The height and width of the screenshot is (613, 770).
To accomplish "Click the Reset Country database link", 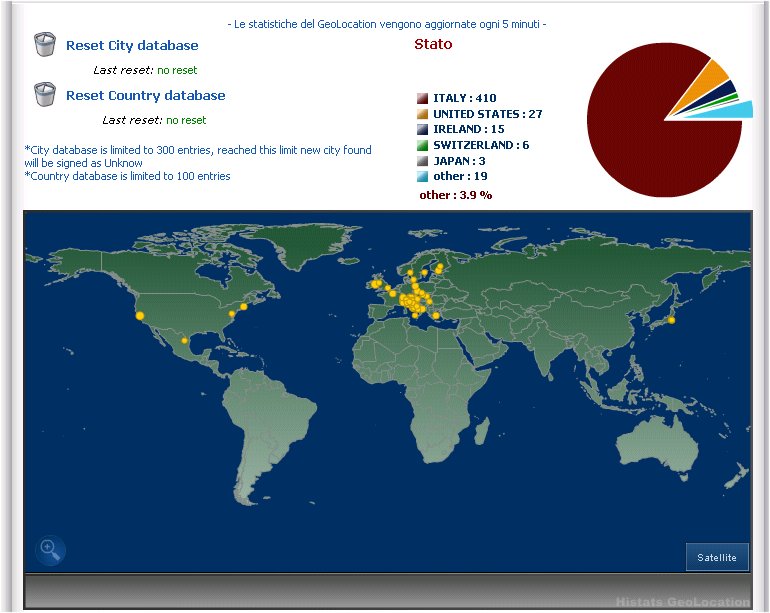I will click(145, 95).
